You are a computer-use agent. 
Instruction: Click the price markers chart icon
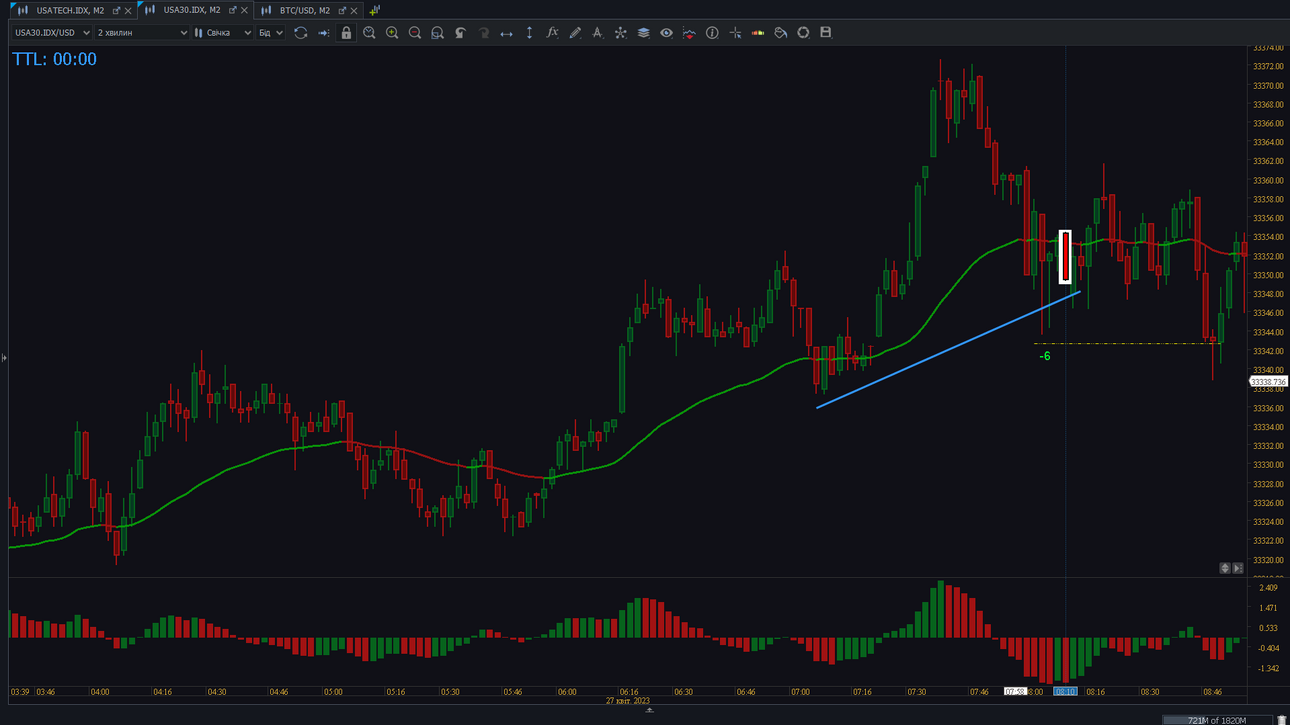point(689,33)
